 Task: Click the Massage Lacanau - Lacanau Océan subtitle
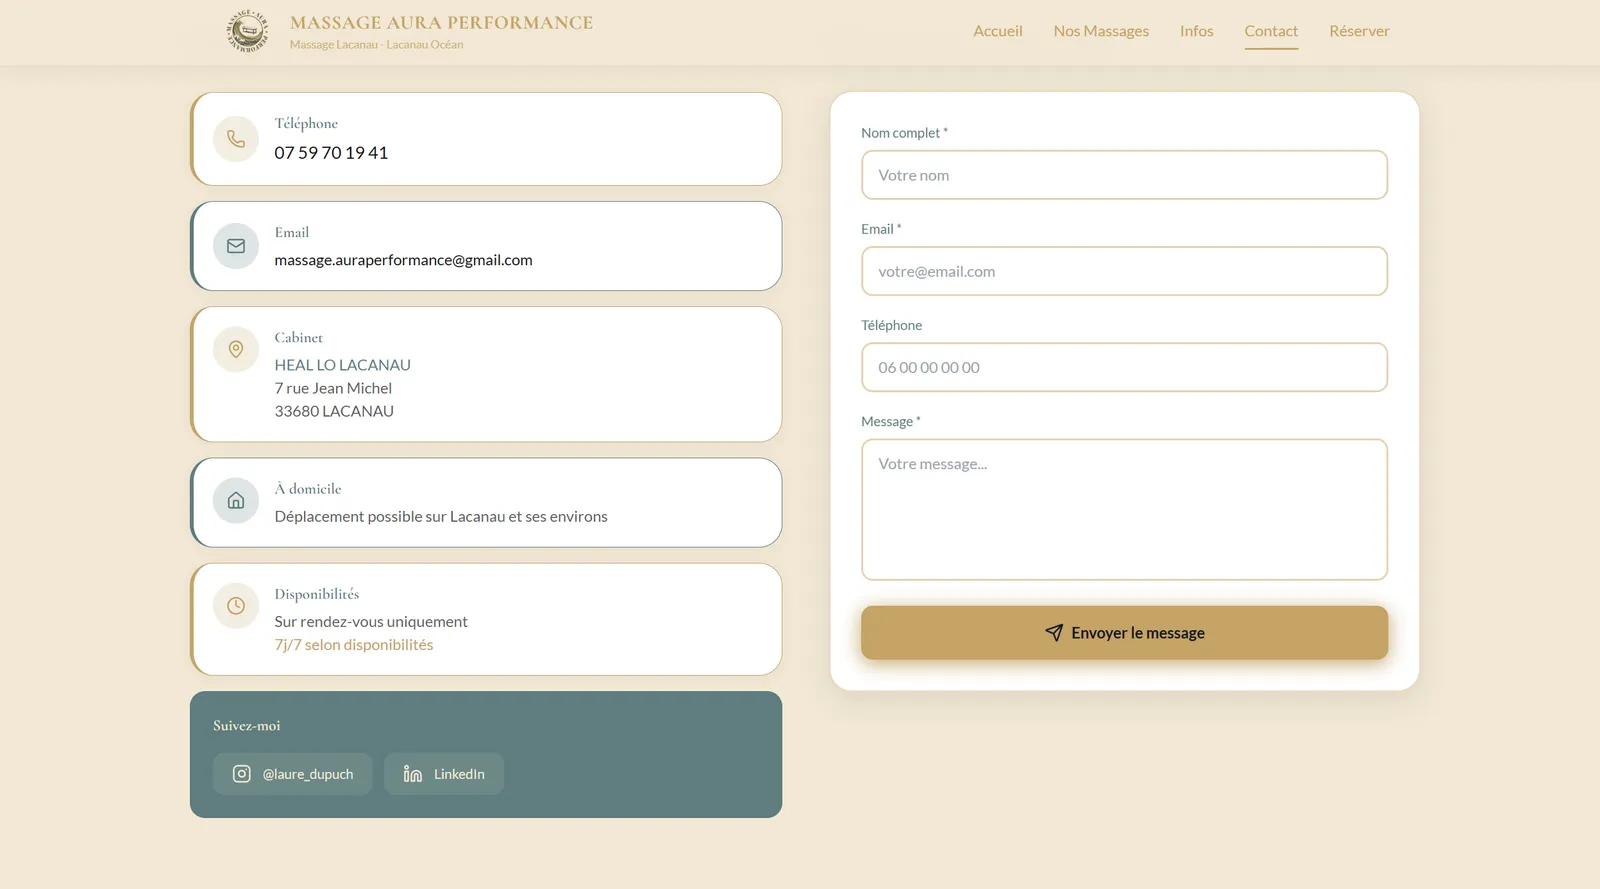coord(376,45)
